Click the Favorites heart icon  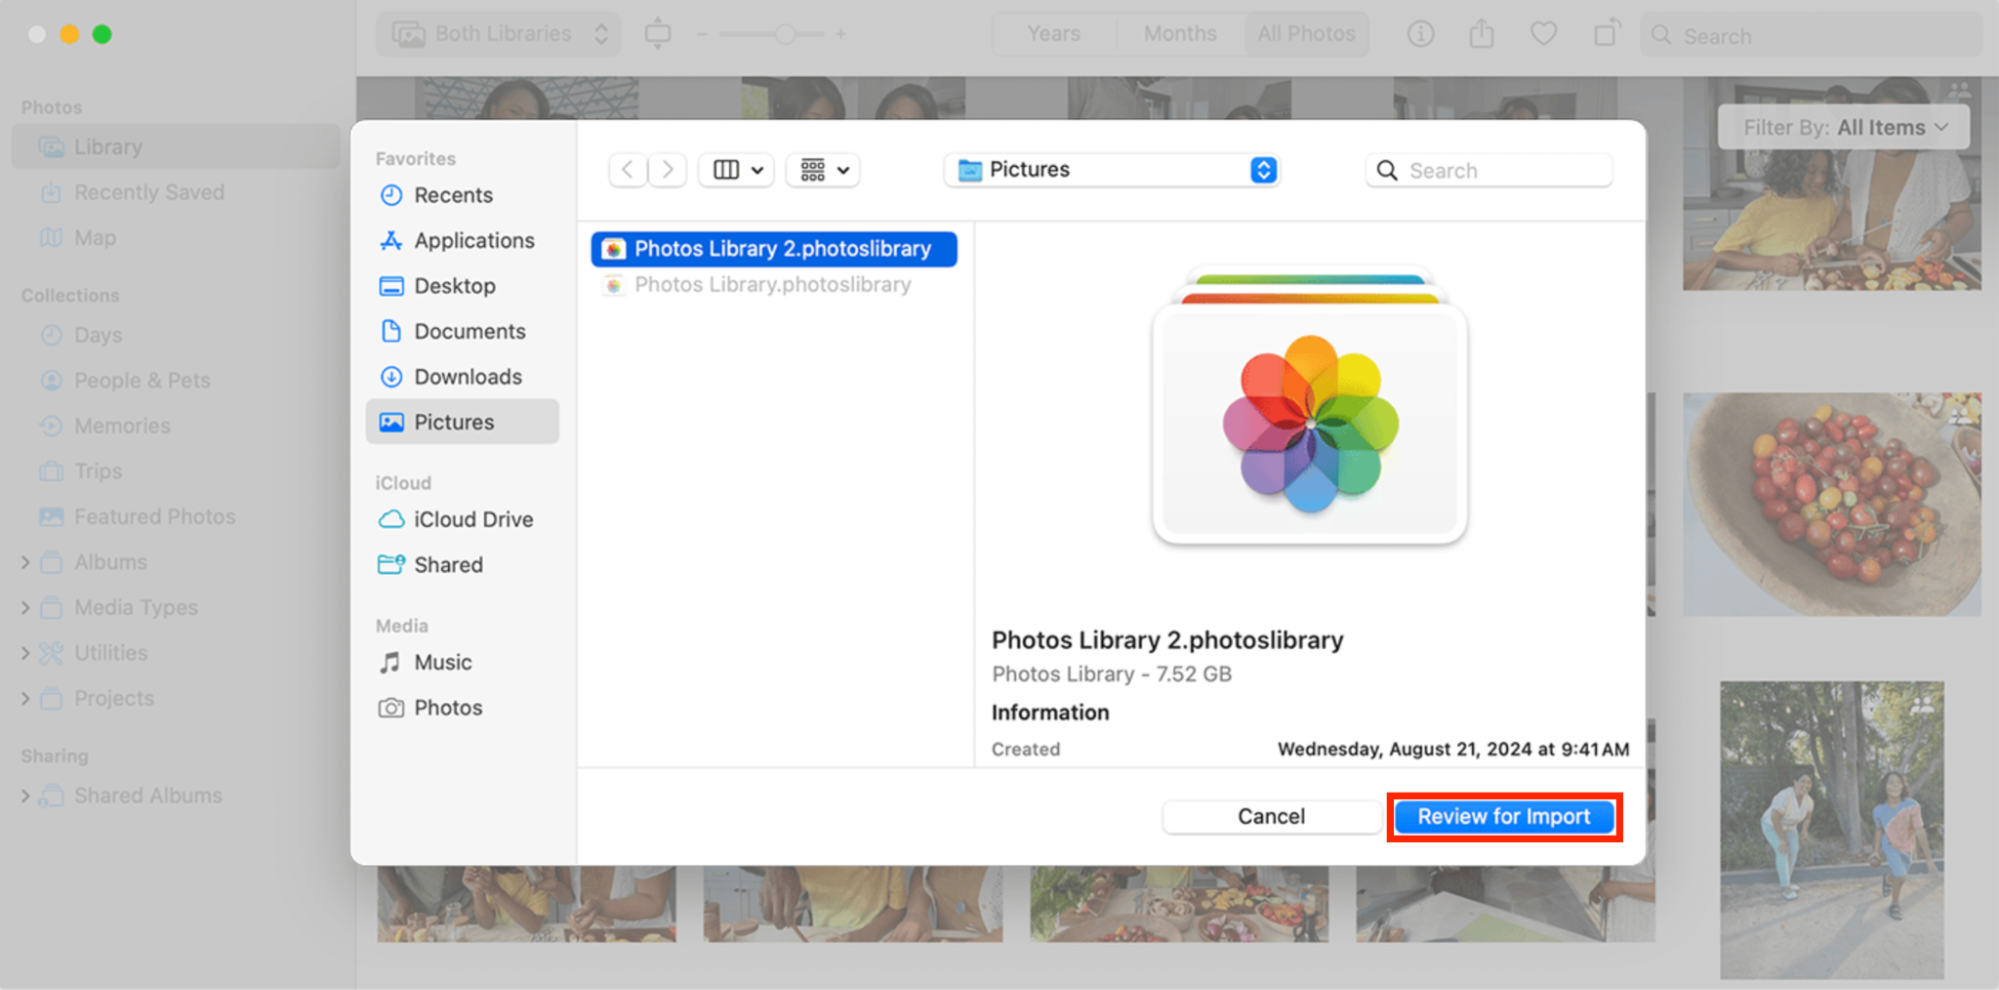click(x=1543, y=33)
